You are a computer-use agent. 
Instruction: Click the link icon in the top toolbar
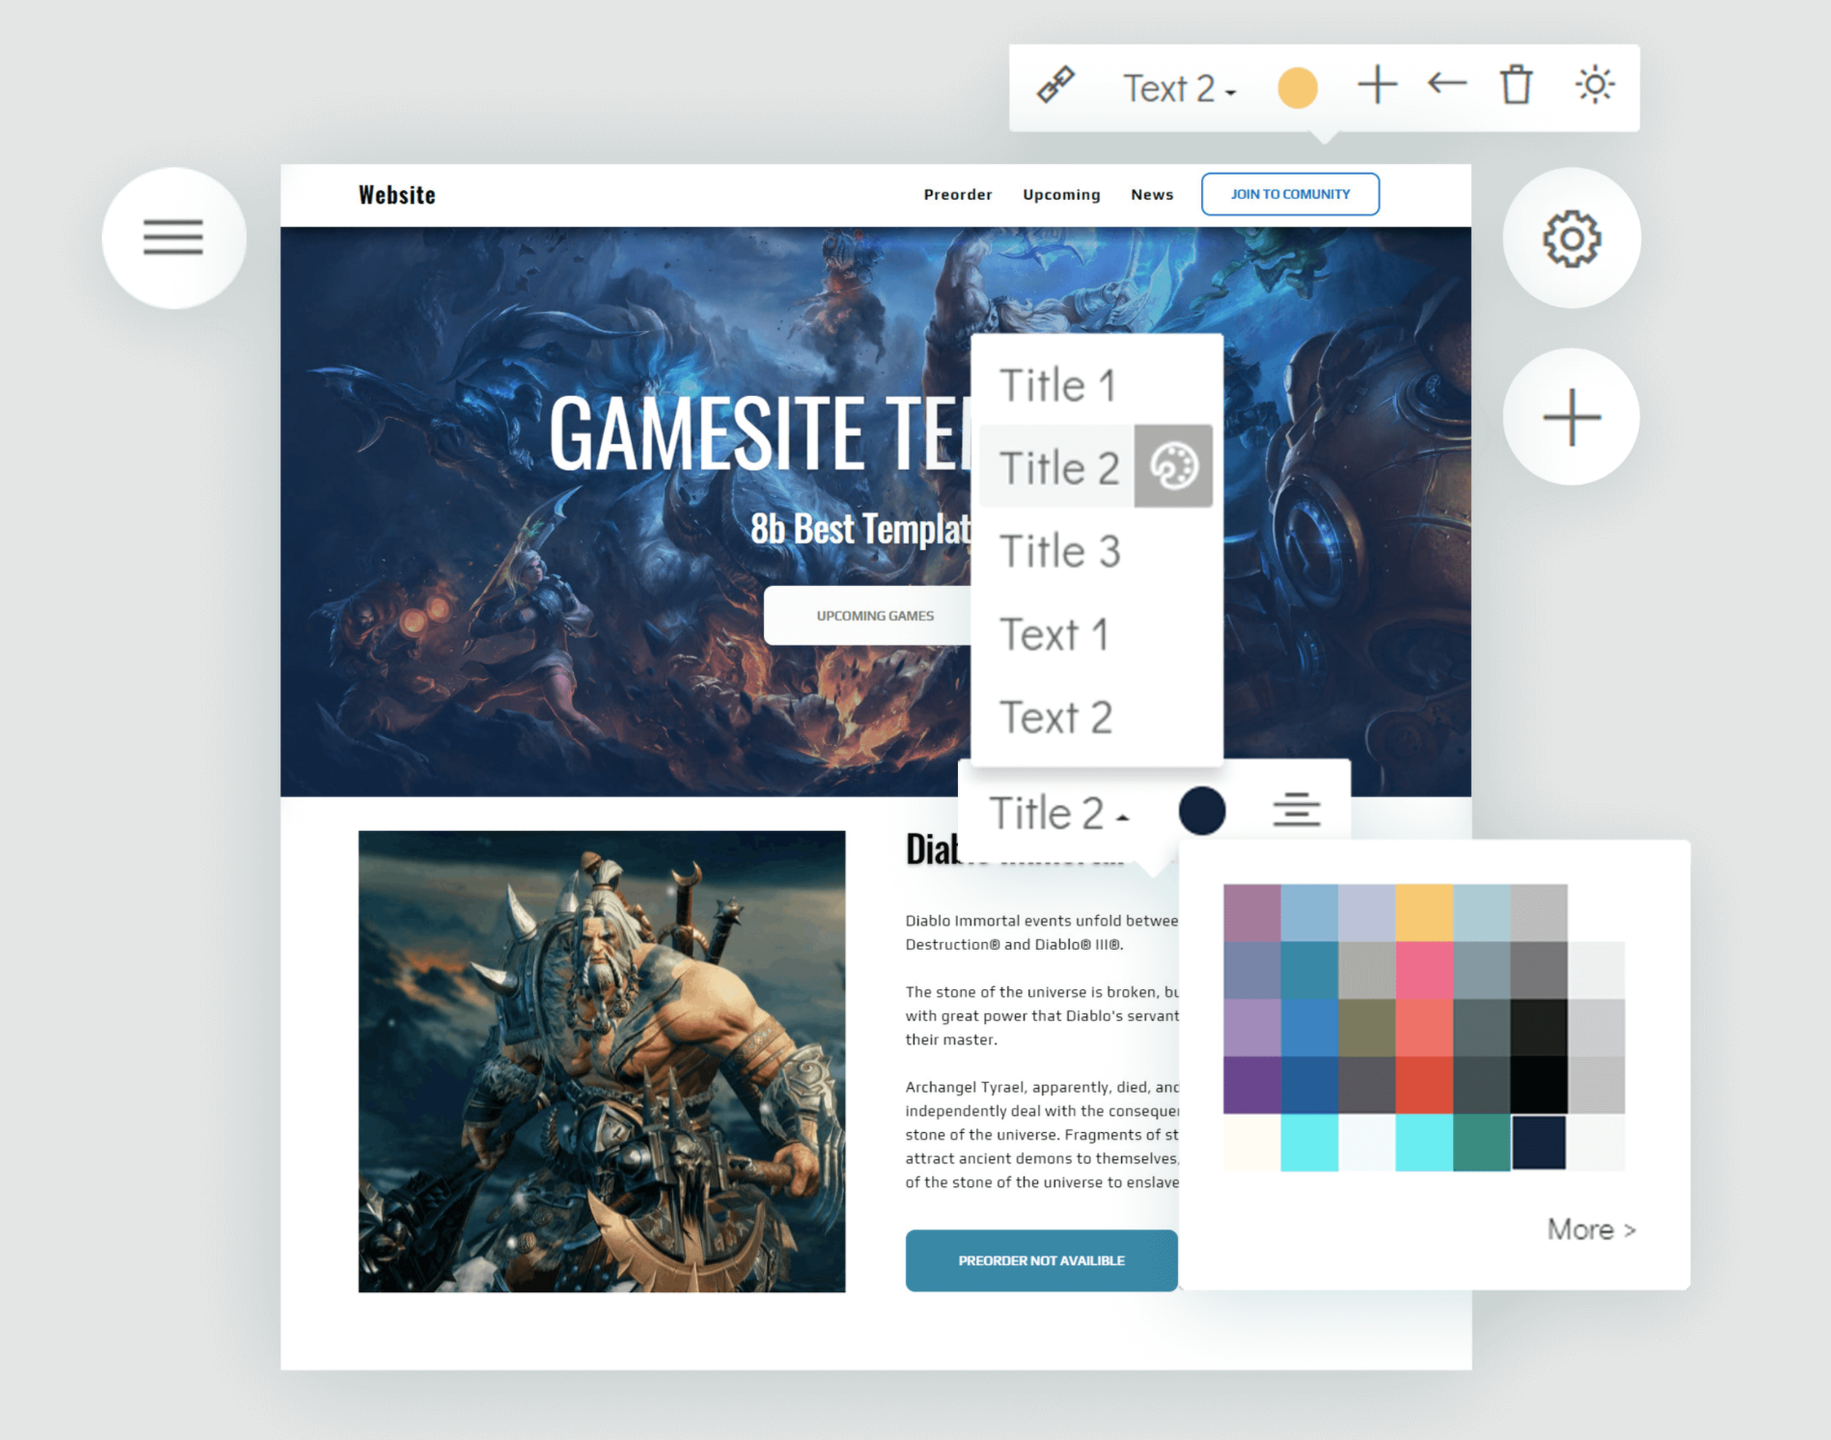1055,85
